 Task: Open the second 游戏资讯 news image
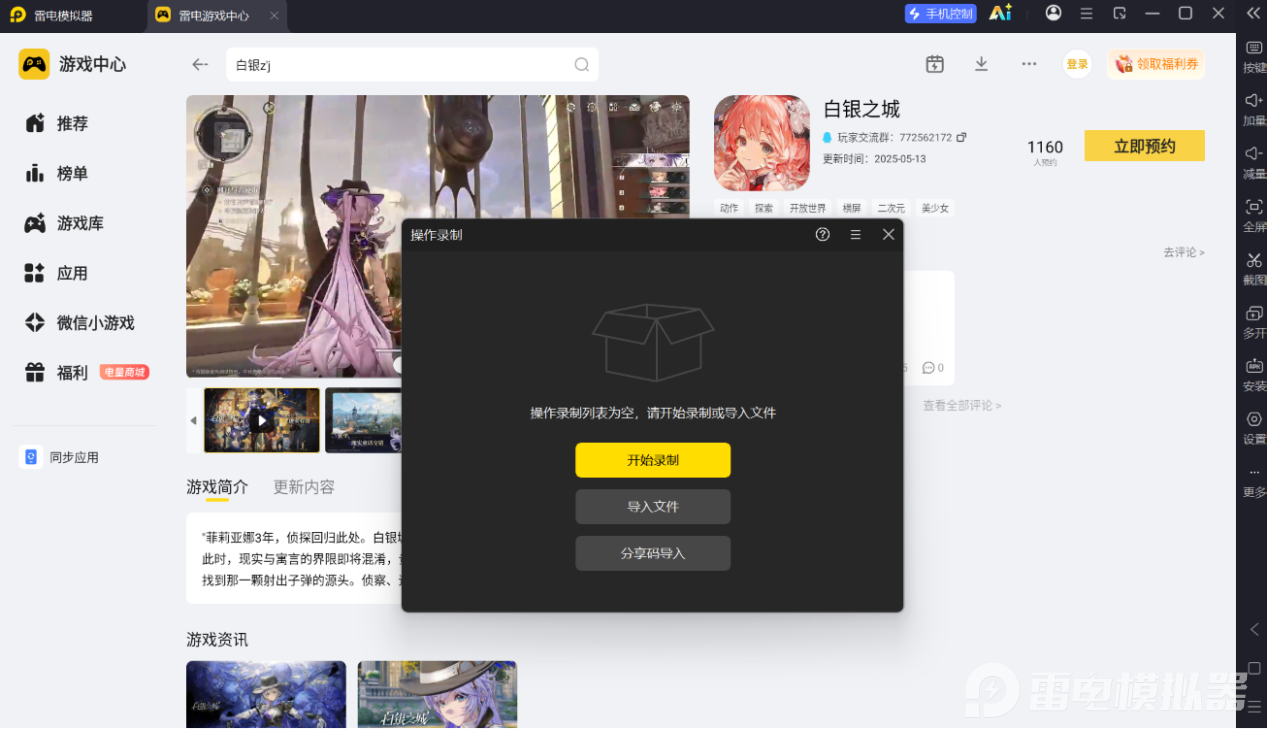(x=437, y=694)
